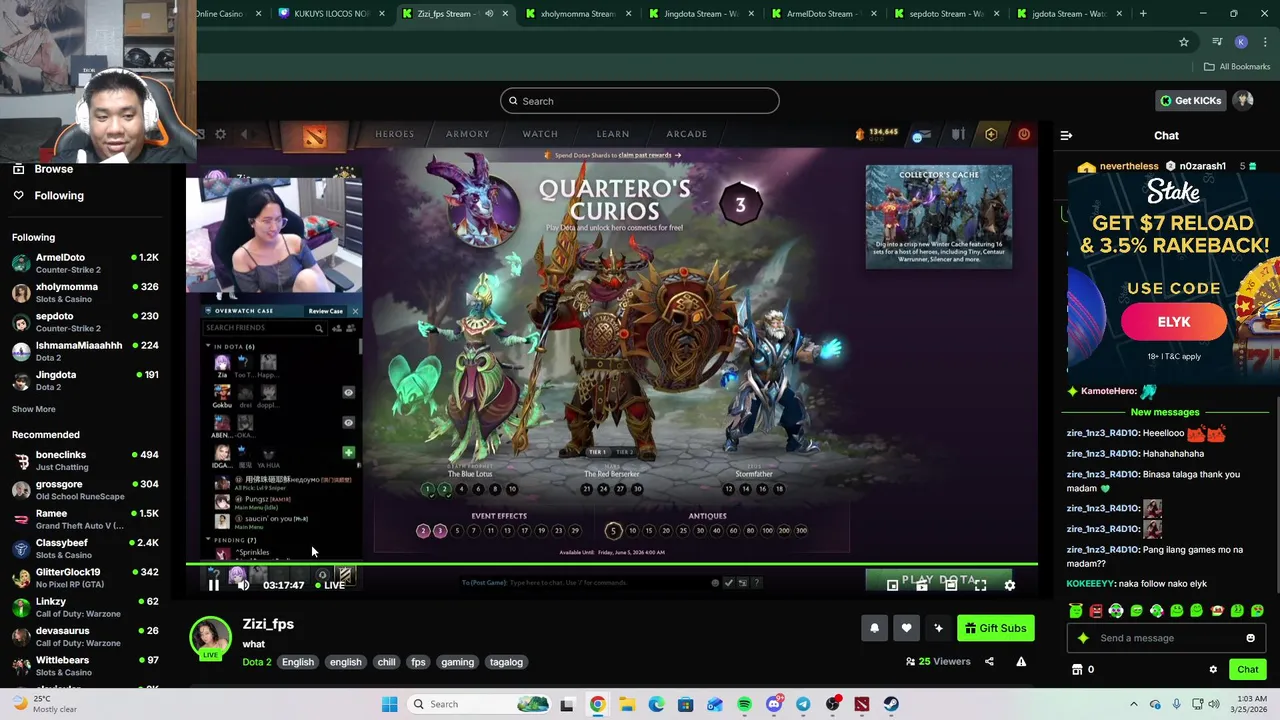Focus the Kick search box

(640, 101)
